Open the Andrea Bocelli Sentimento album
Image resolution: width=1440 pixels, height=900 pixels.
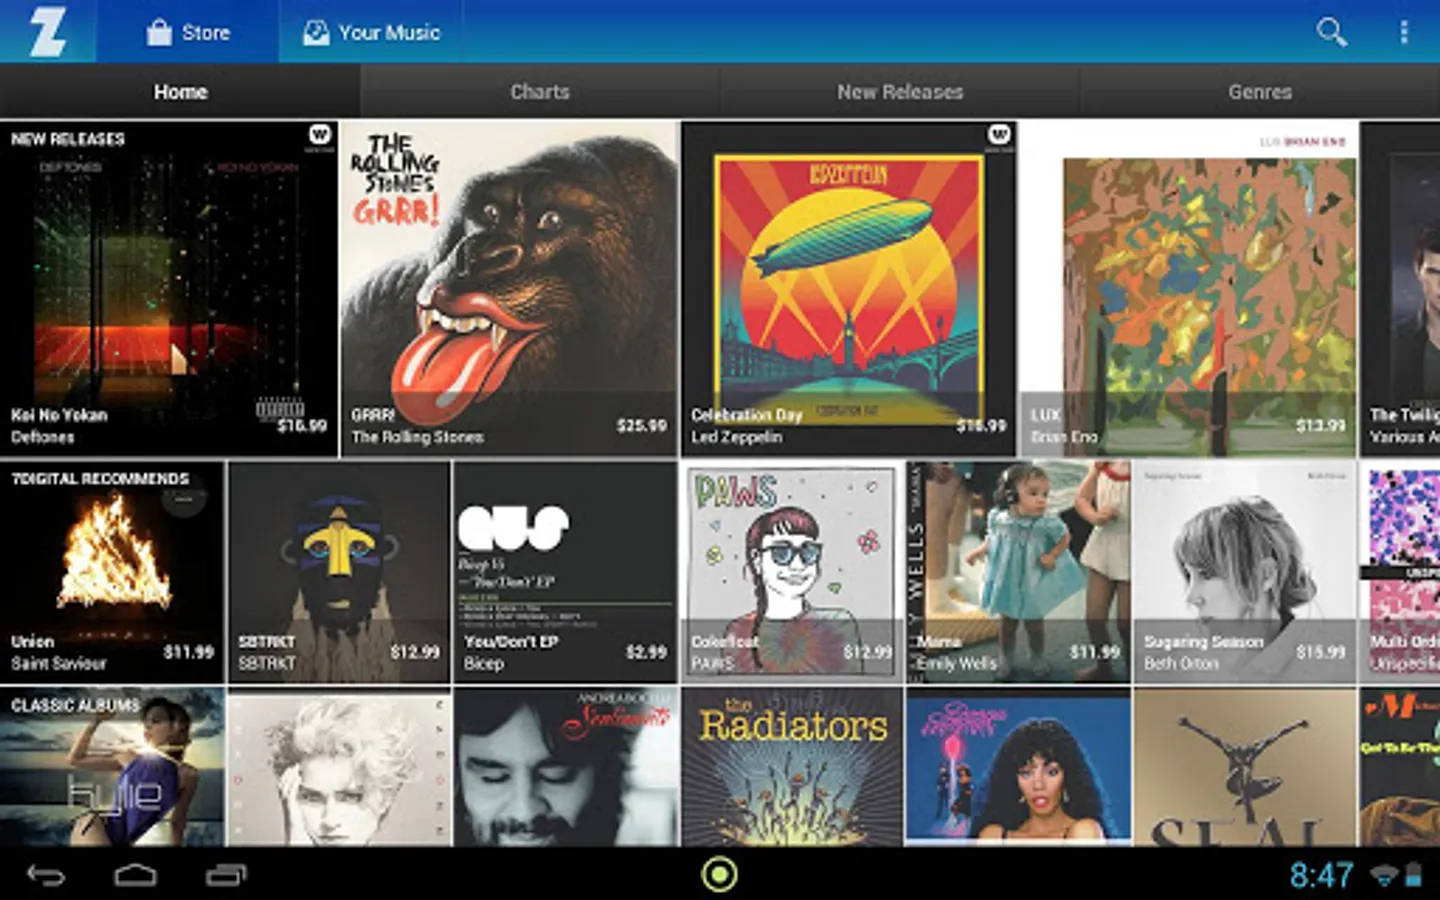(x=565, y=767)
